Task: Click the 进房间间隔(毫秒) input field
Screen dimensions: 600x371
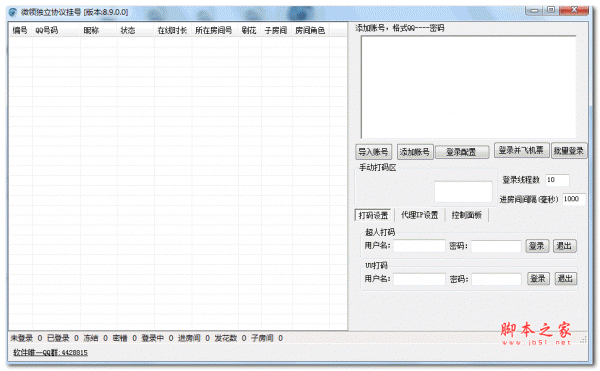Action: click(573, 199)
